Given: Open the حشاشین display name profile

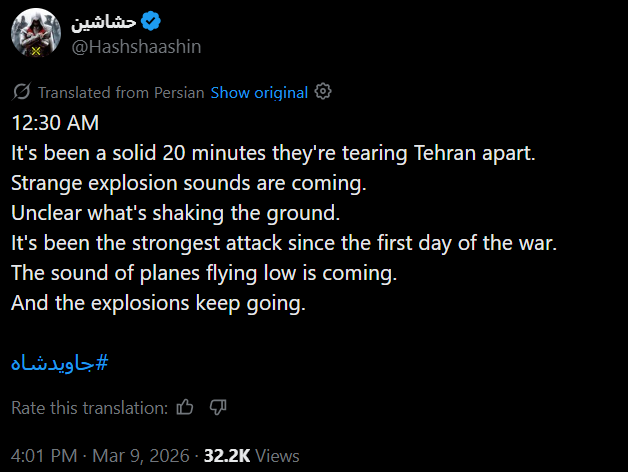Looking at the screenshot, I should tap(104, 22).
